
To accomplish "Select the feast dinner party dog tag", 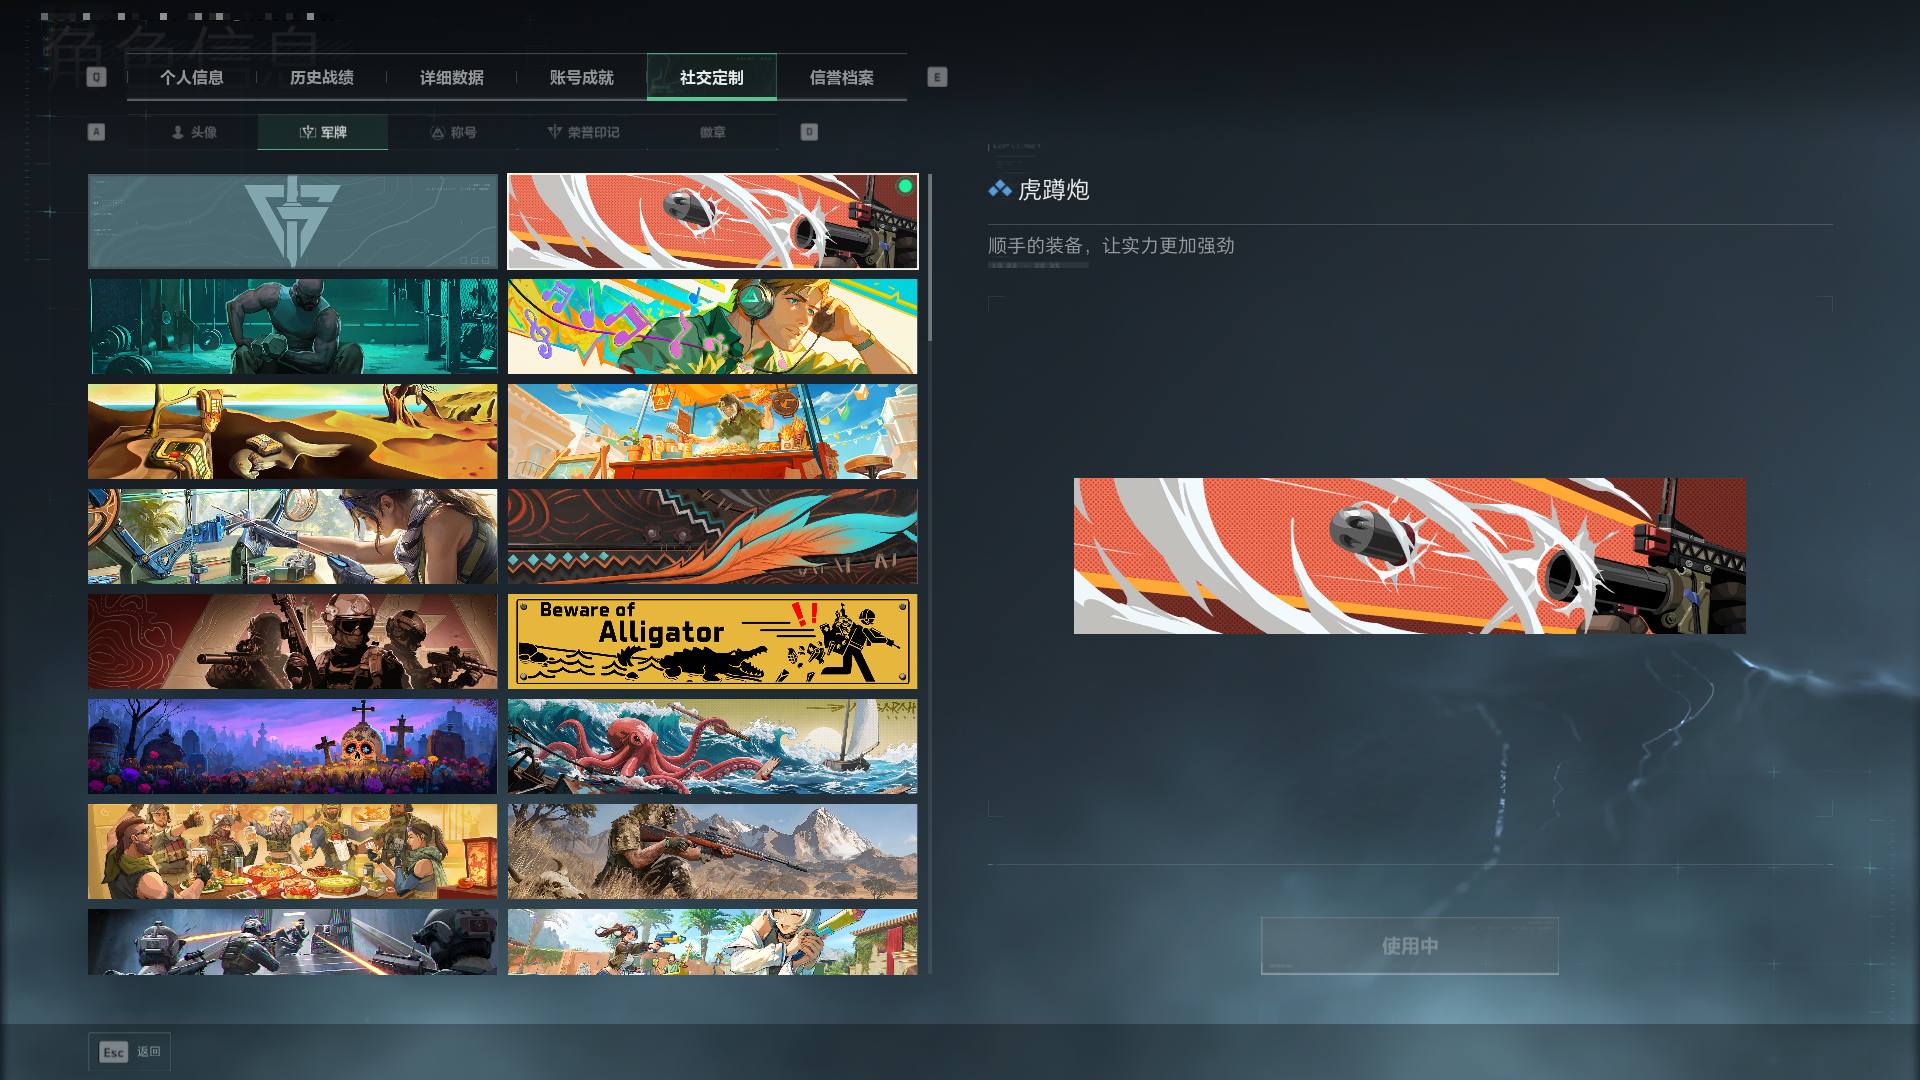I will pos(292,852).
